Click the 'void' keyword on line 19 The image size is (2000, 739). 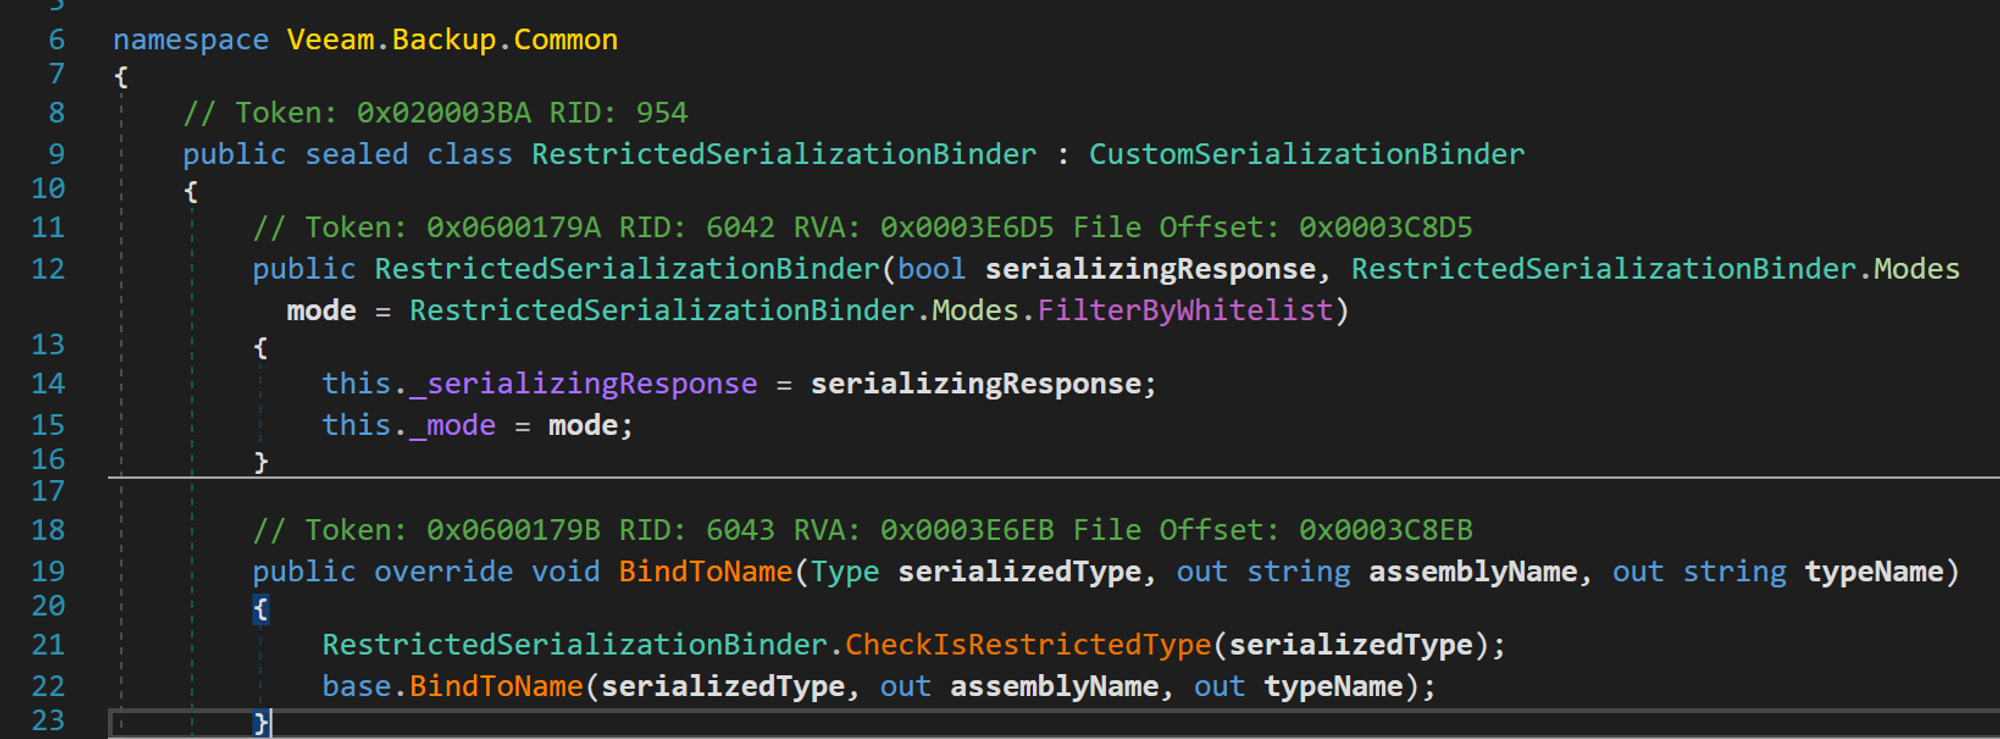pos(565,572)
